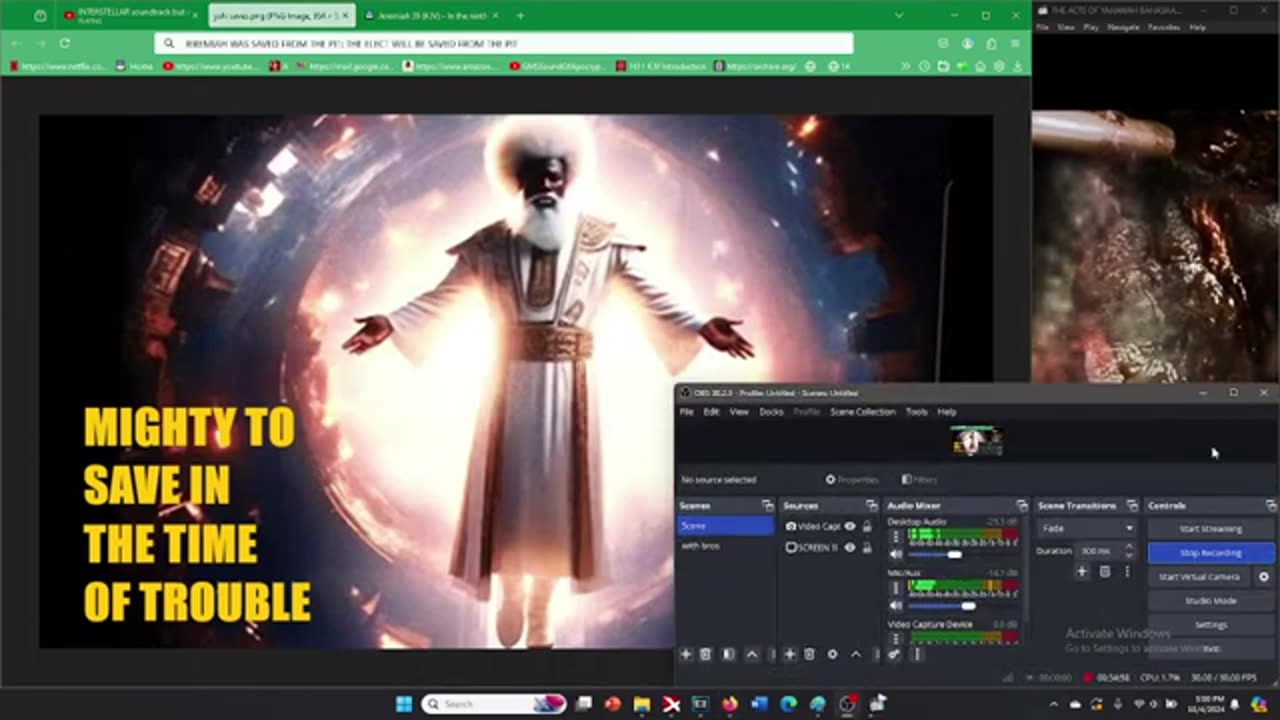Open the OBS Edit menu
The width and height of the screenshot is (1280, 720).
point(711,412)
